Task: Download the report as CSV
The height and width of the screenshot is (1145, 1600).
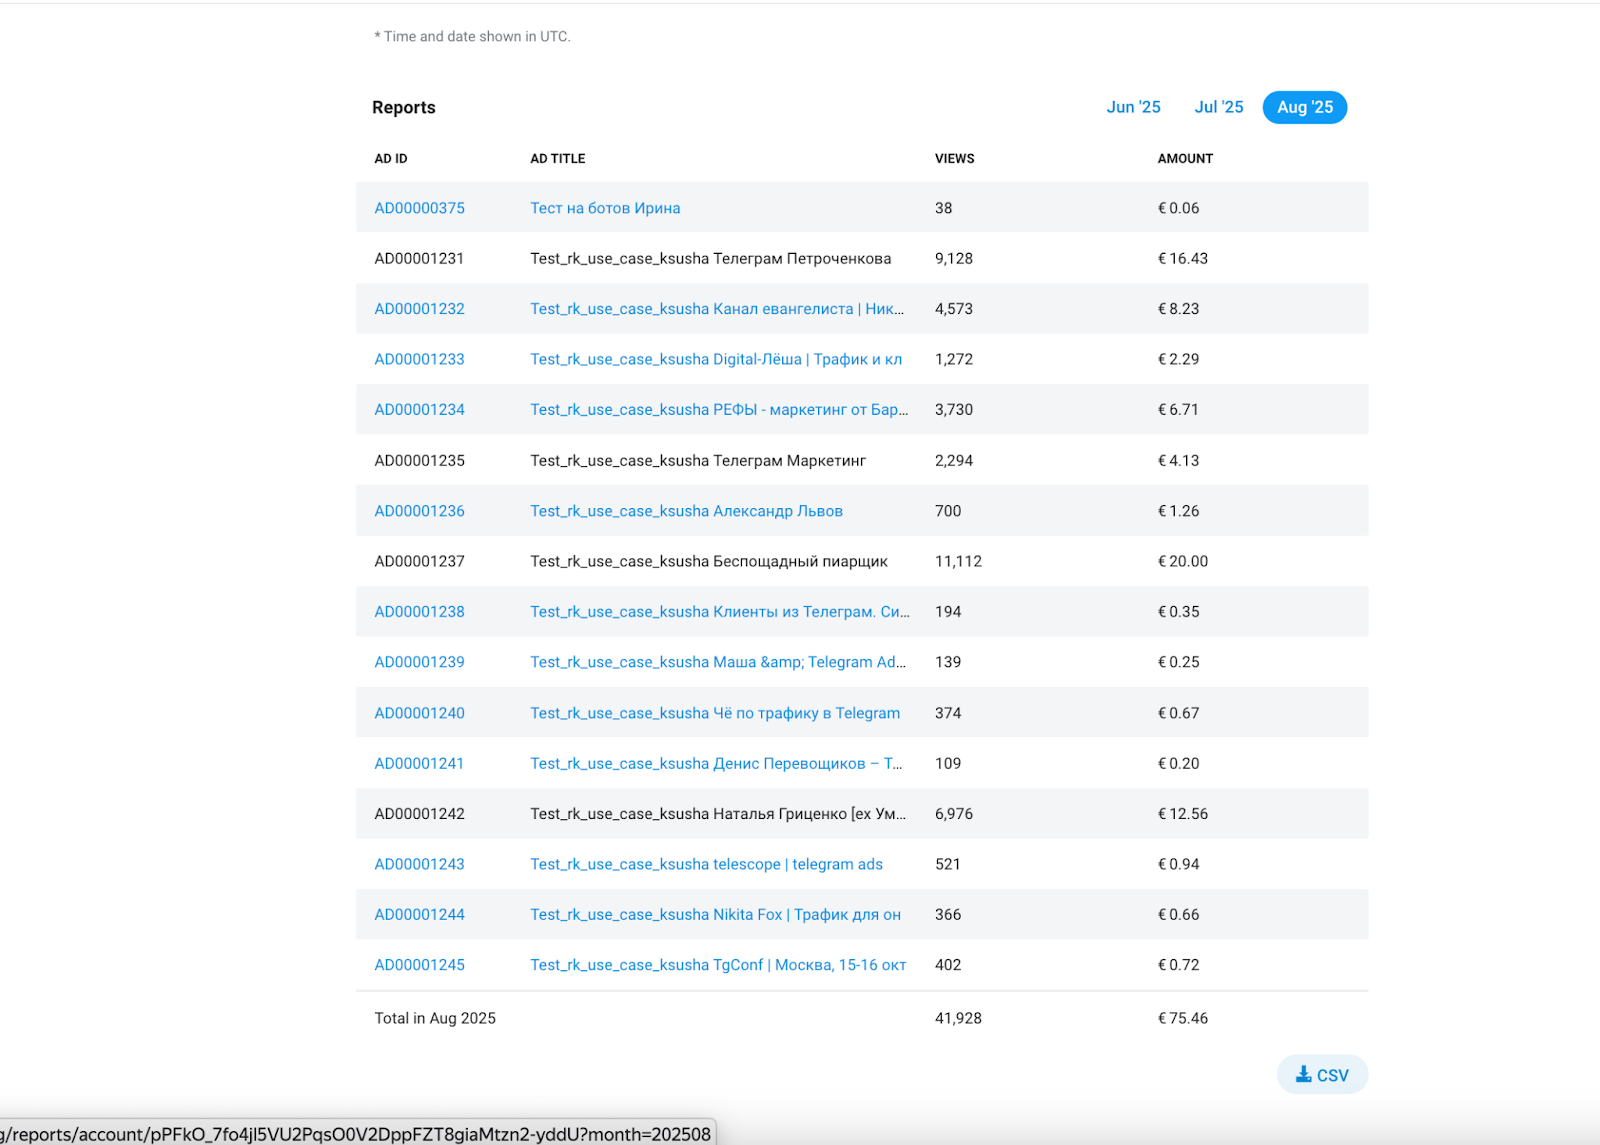Action: [1322, 1075]
